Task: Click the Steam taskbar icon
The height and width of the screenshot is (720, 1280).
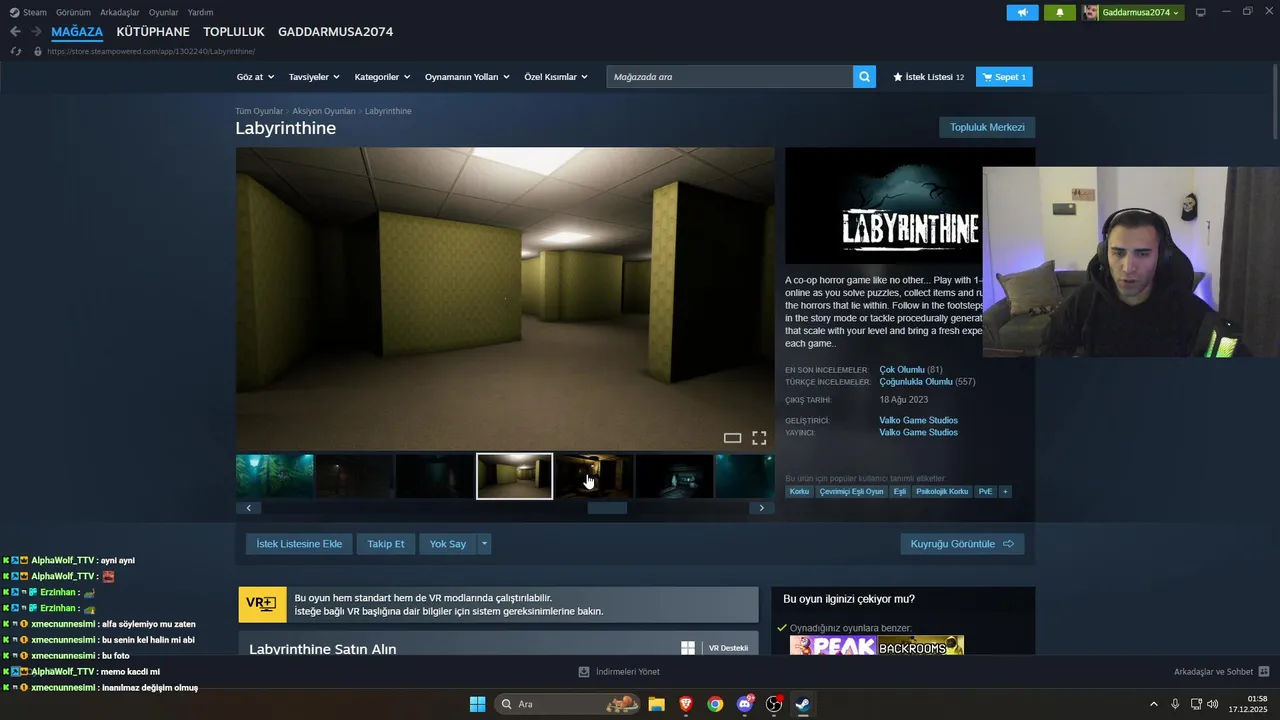Action: point(803,704)
